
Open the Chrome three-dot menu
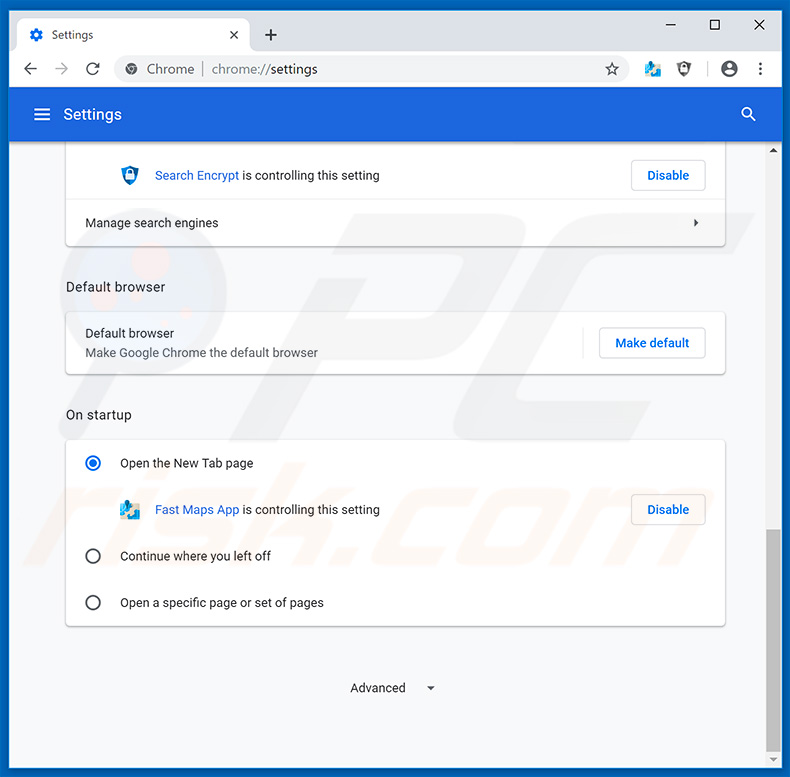click(760, 69)
